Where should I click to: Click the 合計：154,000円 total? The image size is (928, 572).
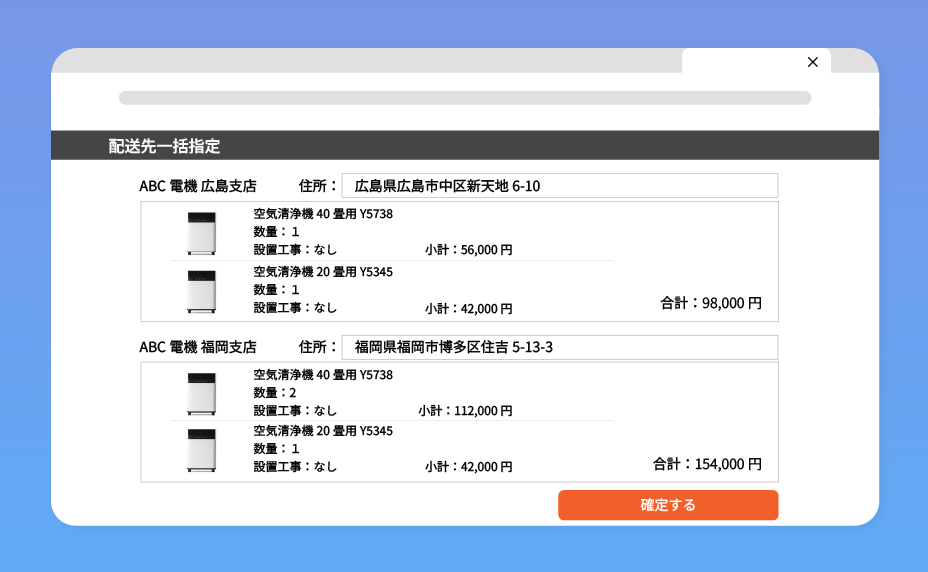tap(707, 464)
